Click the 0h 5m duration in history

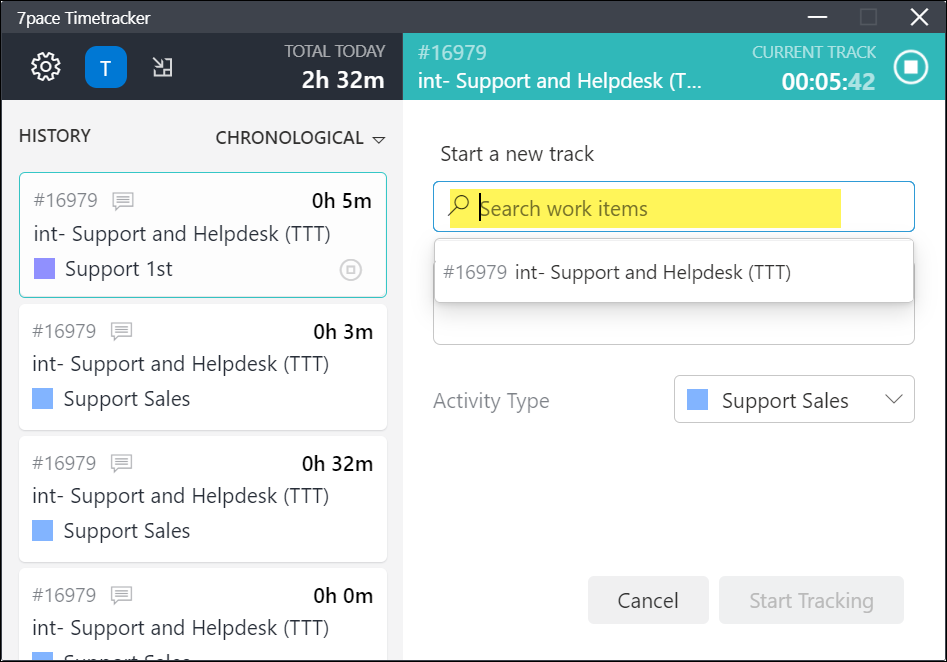click(x=342, y=201)
